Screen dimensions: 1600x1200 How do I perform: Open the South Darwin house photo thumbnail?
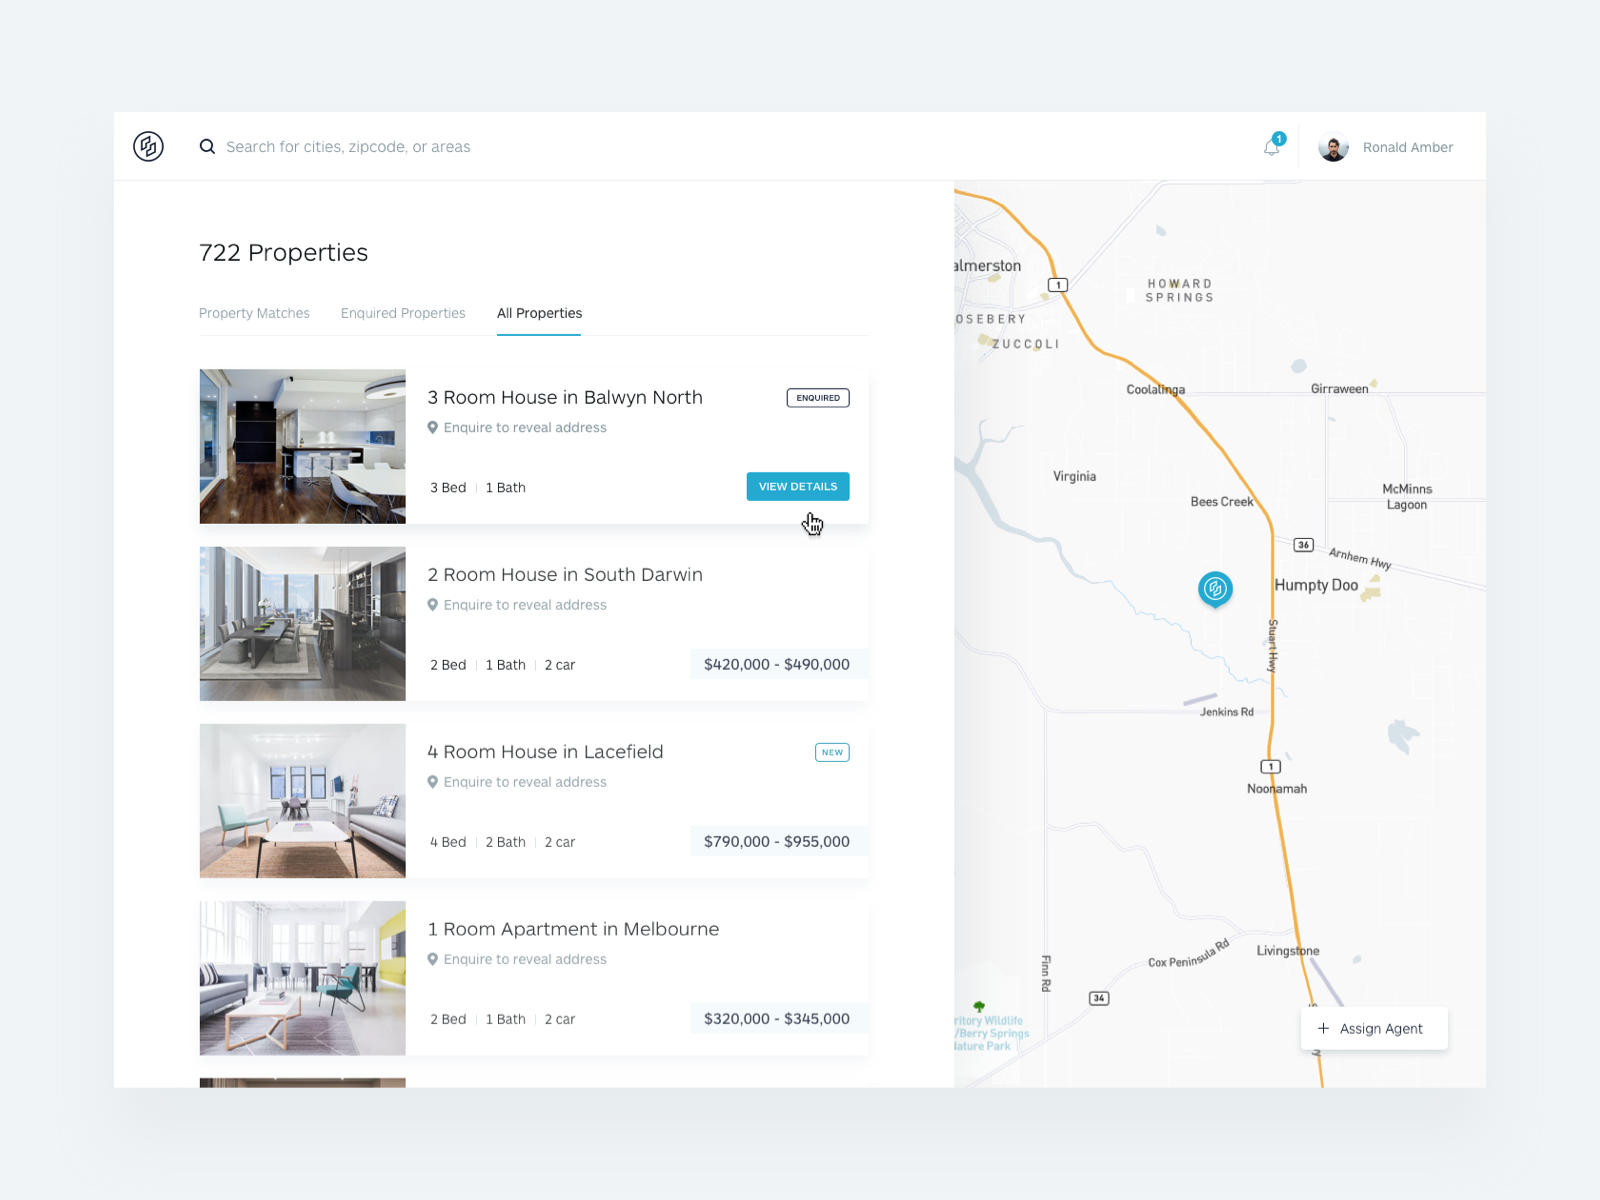point(302,623)
